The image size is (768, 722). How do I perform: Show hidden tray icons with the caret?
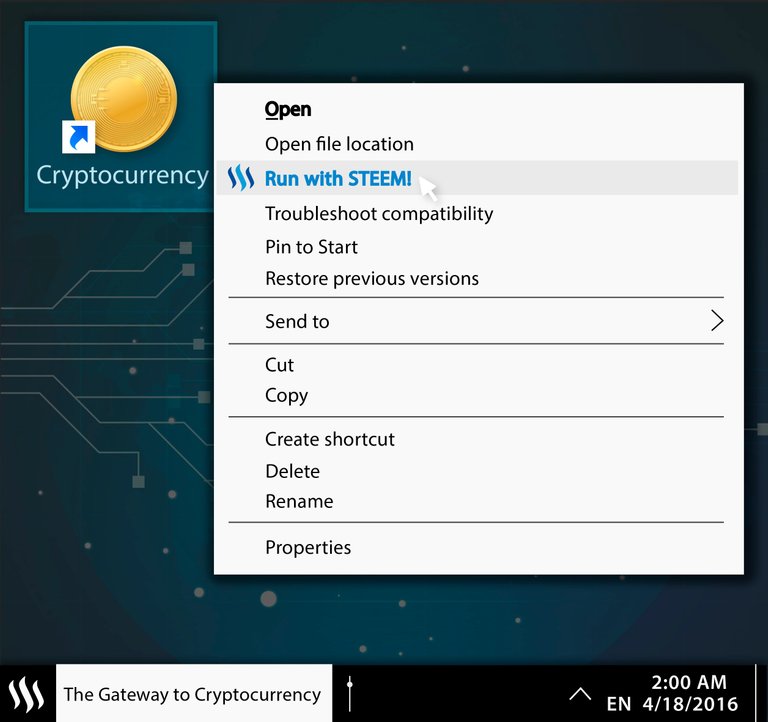[580, 694]
